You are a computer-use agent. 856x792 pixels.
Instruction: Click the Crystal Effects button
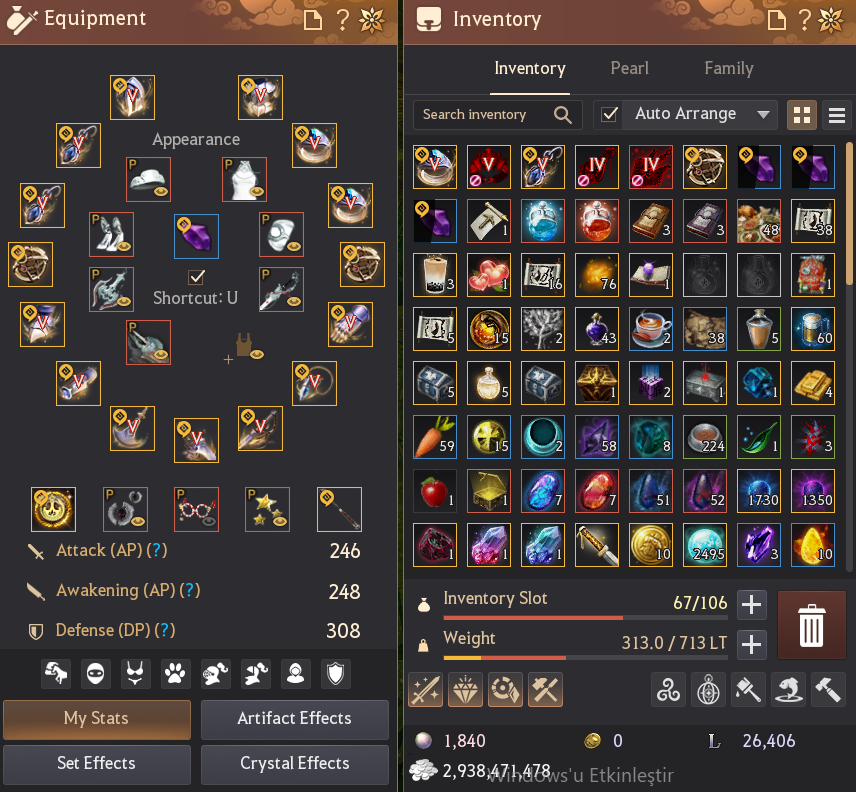pos(295,764)
